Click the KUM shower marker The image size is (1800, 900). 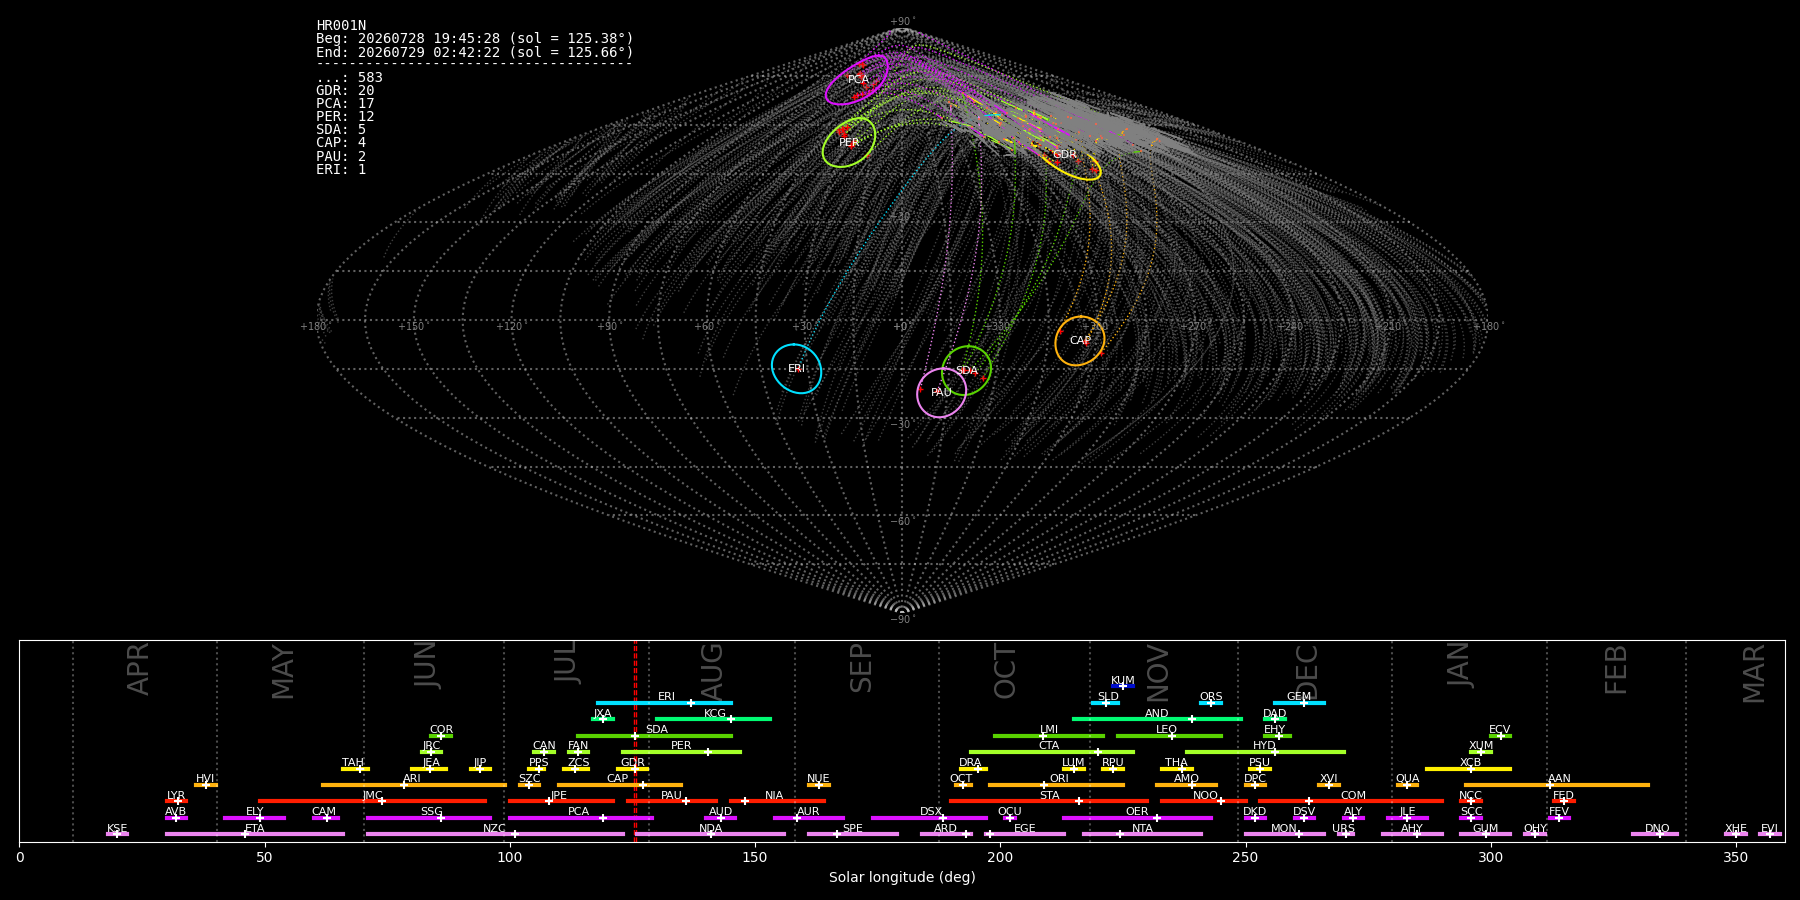click(1123, 686)
